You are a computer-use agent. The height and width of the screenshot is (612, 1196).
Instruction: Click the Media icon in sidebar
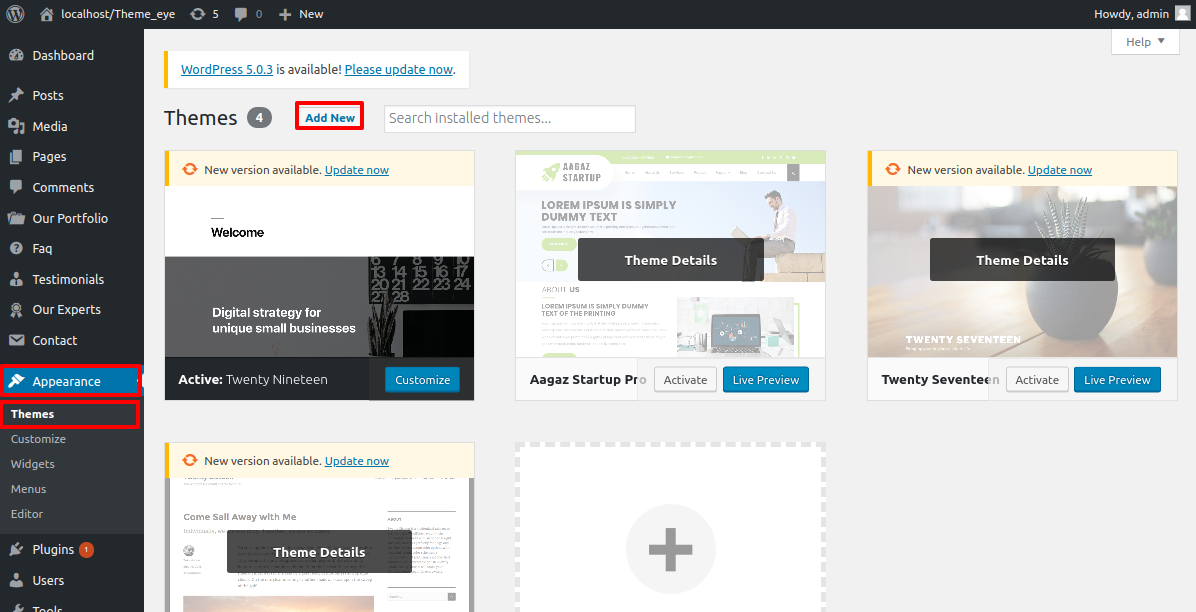[x=16, y=126]
